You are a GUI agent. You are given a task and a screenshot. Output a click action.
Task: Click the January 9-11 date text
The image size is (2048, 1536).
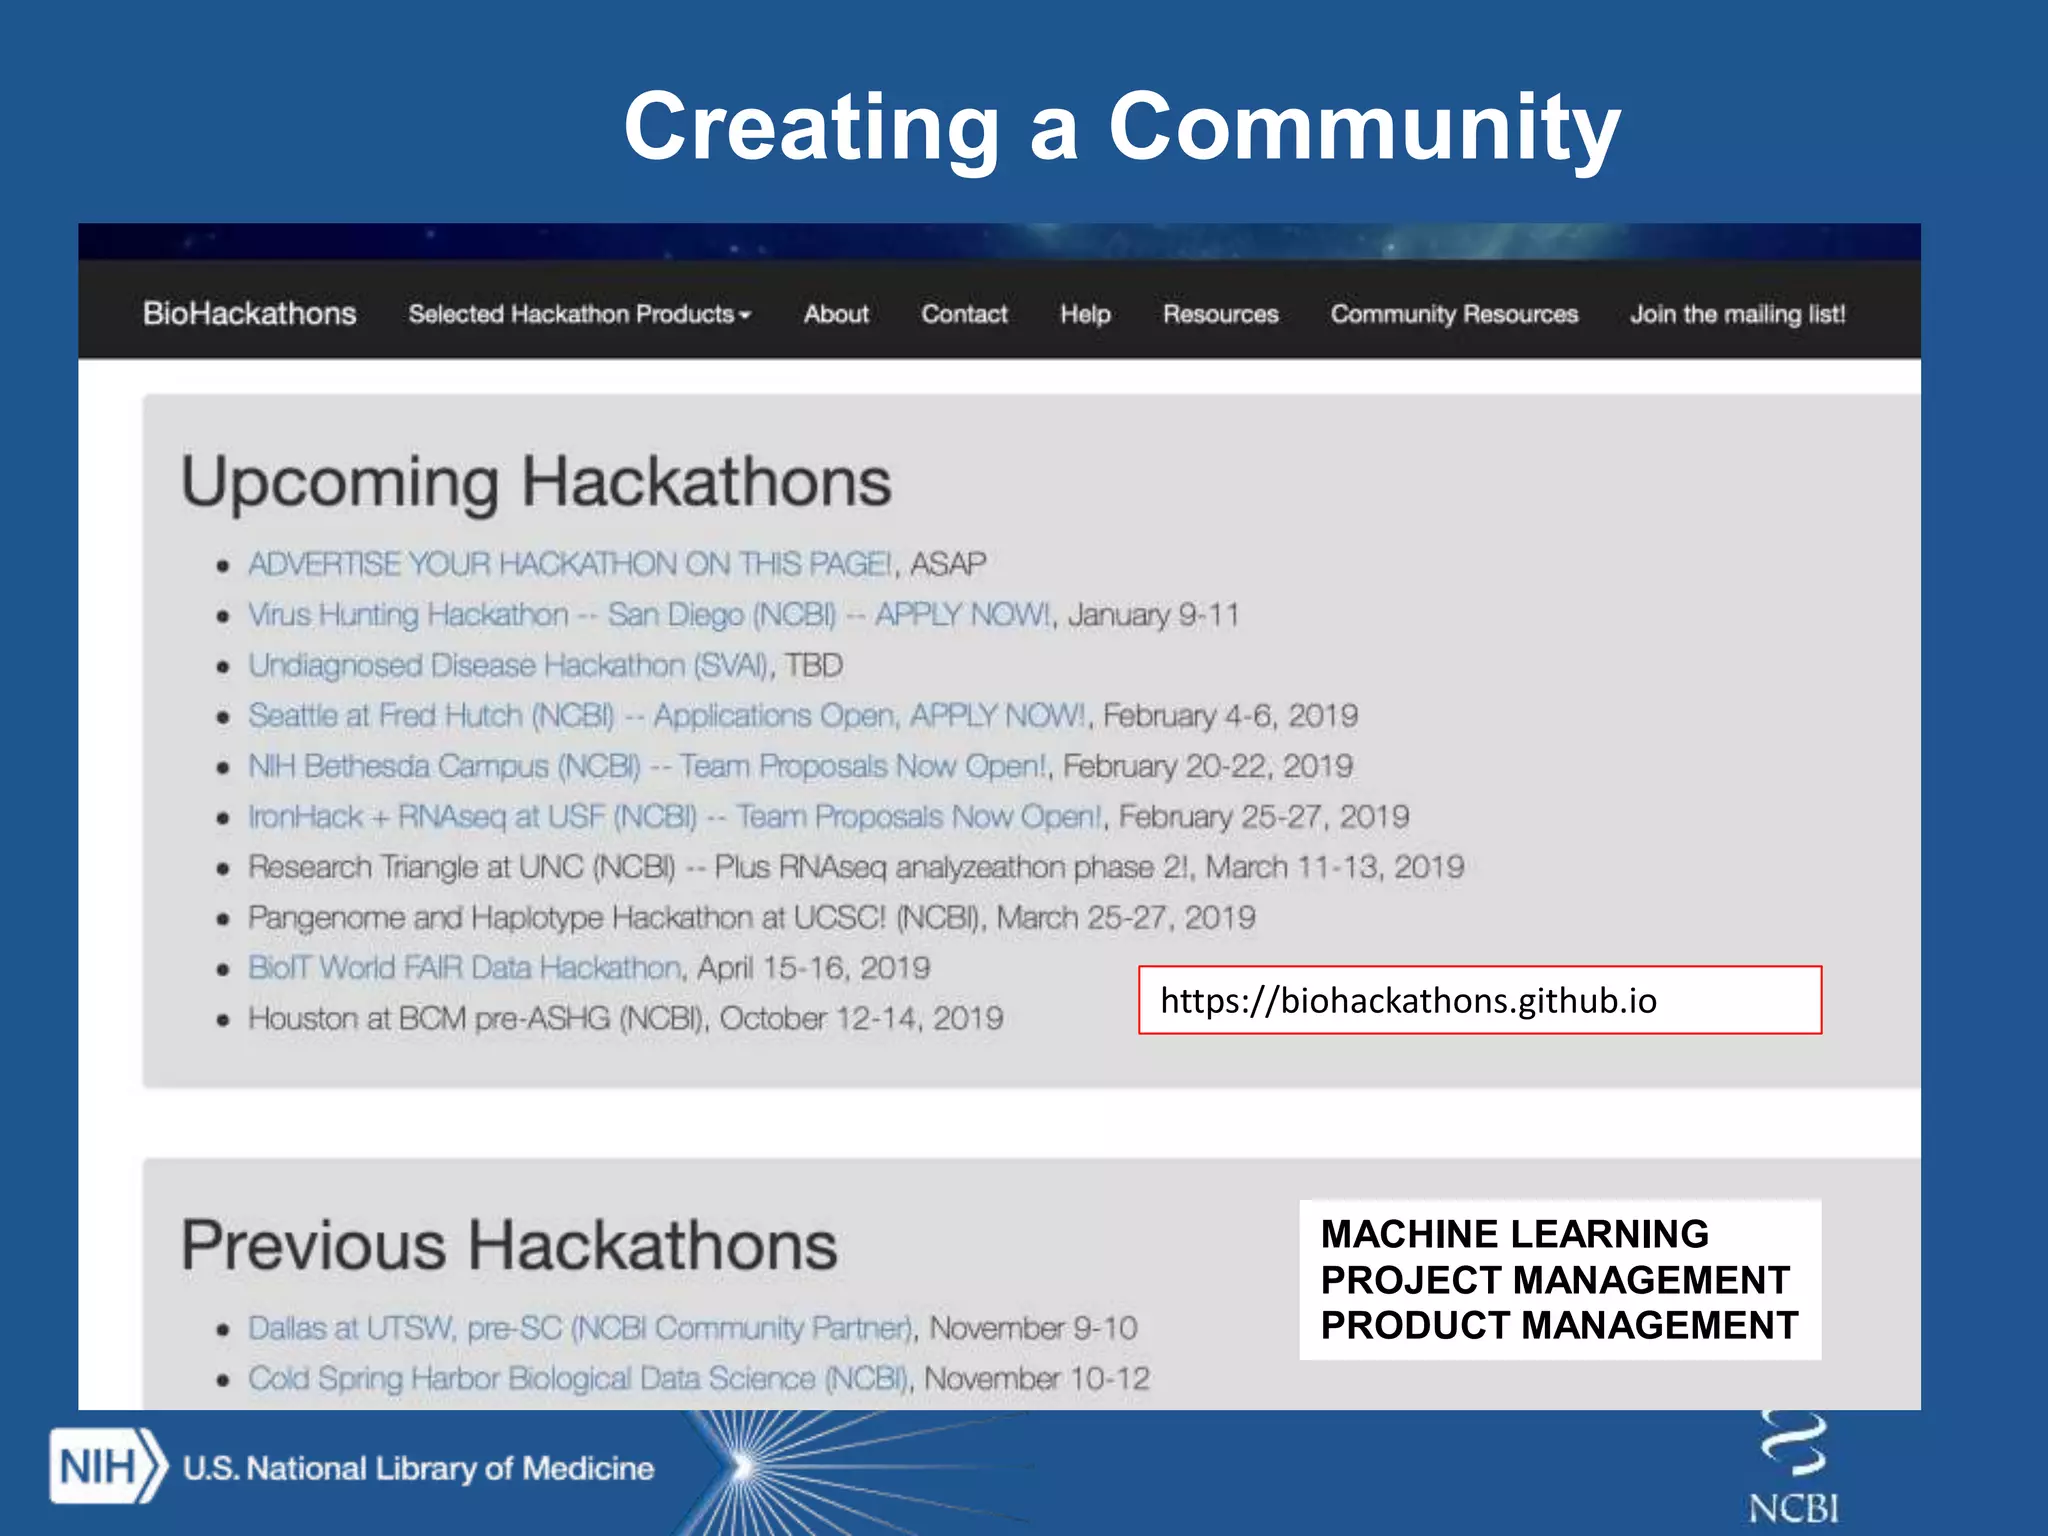[1153, 614]
